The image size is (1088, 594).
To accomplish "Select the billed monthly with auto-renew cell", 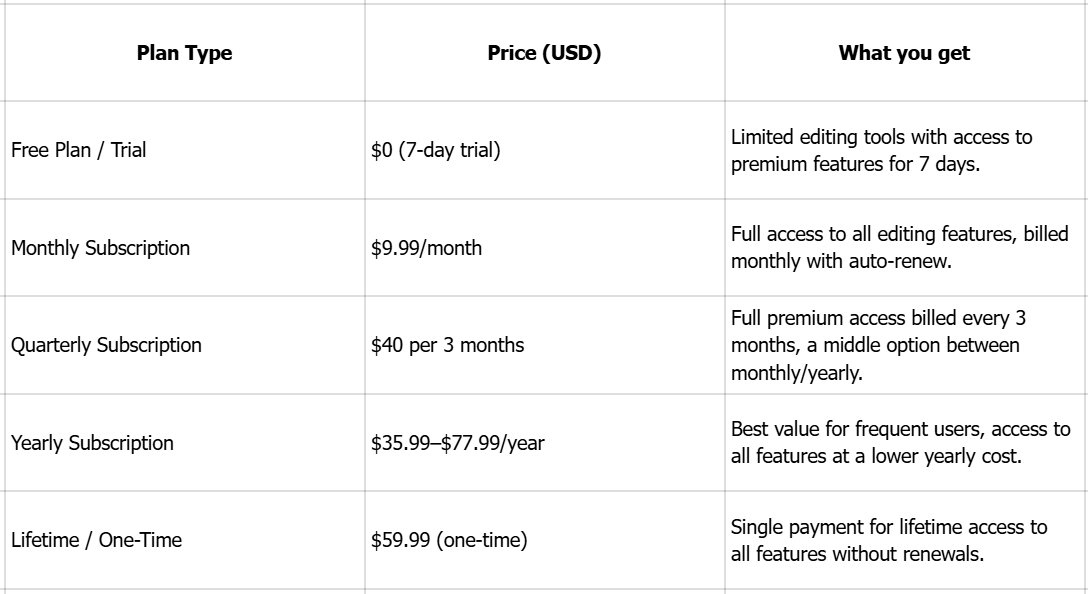I will click(x=900, y=248).
